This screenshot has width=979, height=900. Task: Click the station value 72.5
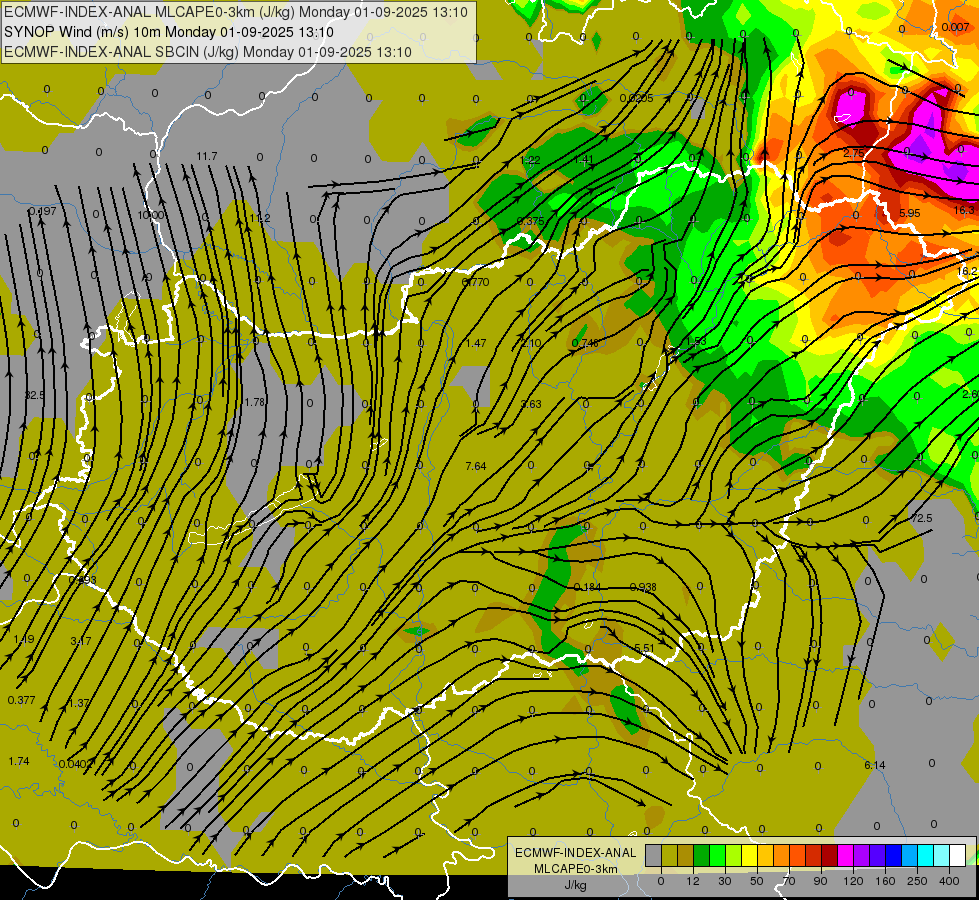point(922,518)
